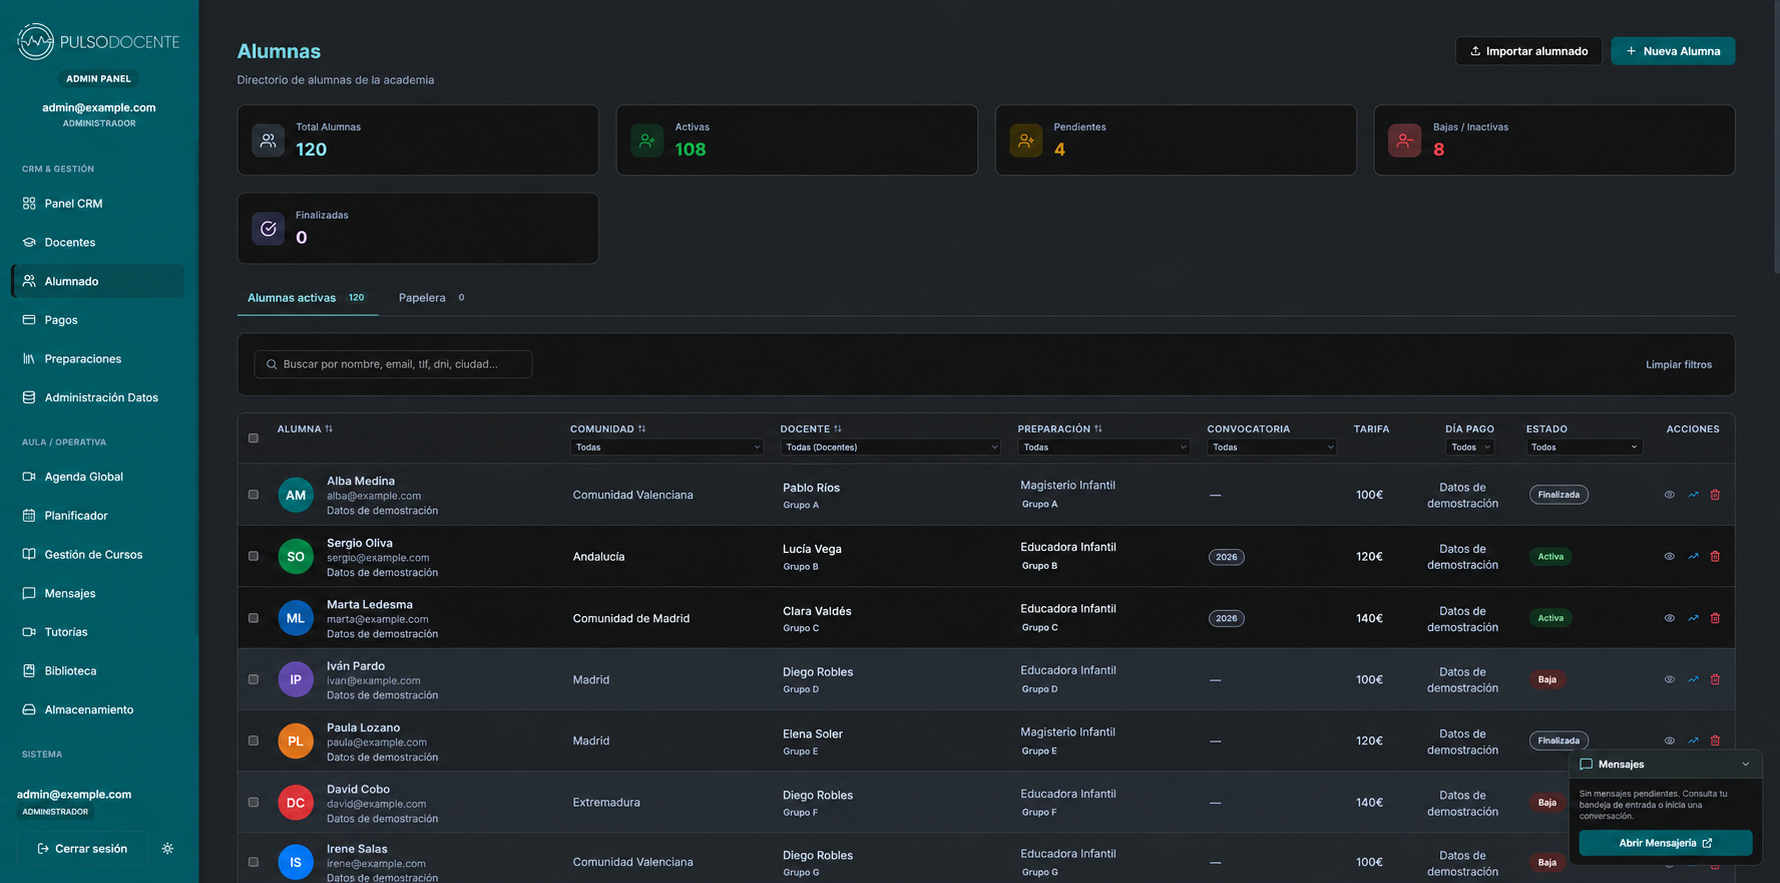Open the Todas (Docentes) filter dropdown
The width and height of the screenshot is (1780, 883).
(890, 447)
